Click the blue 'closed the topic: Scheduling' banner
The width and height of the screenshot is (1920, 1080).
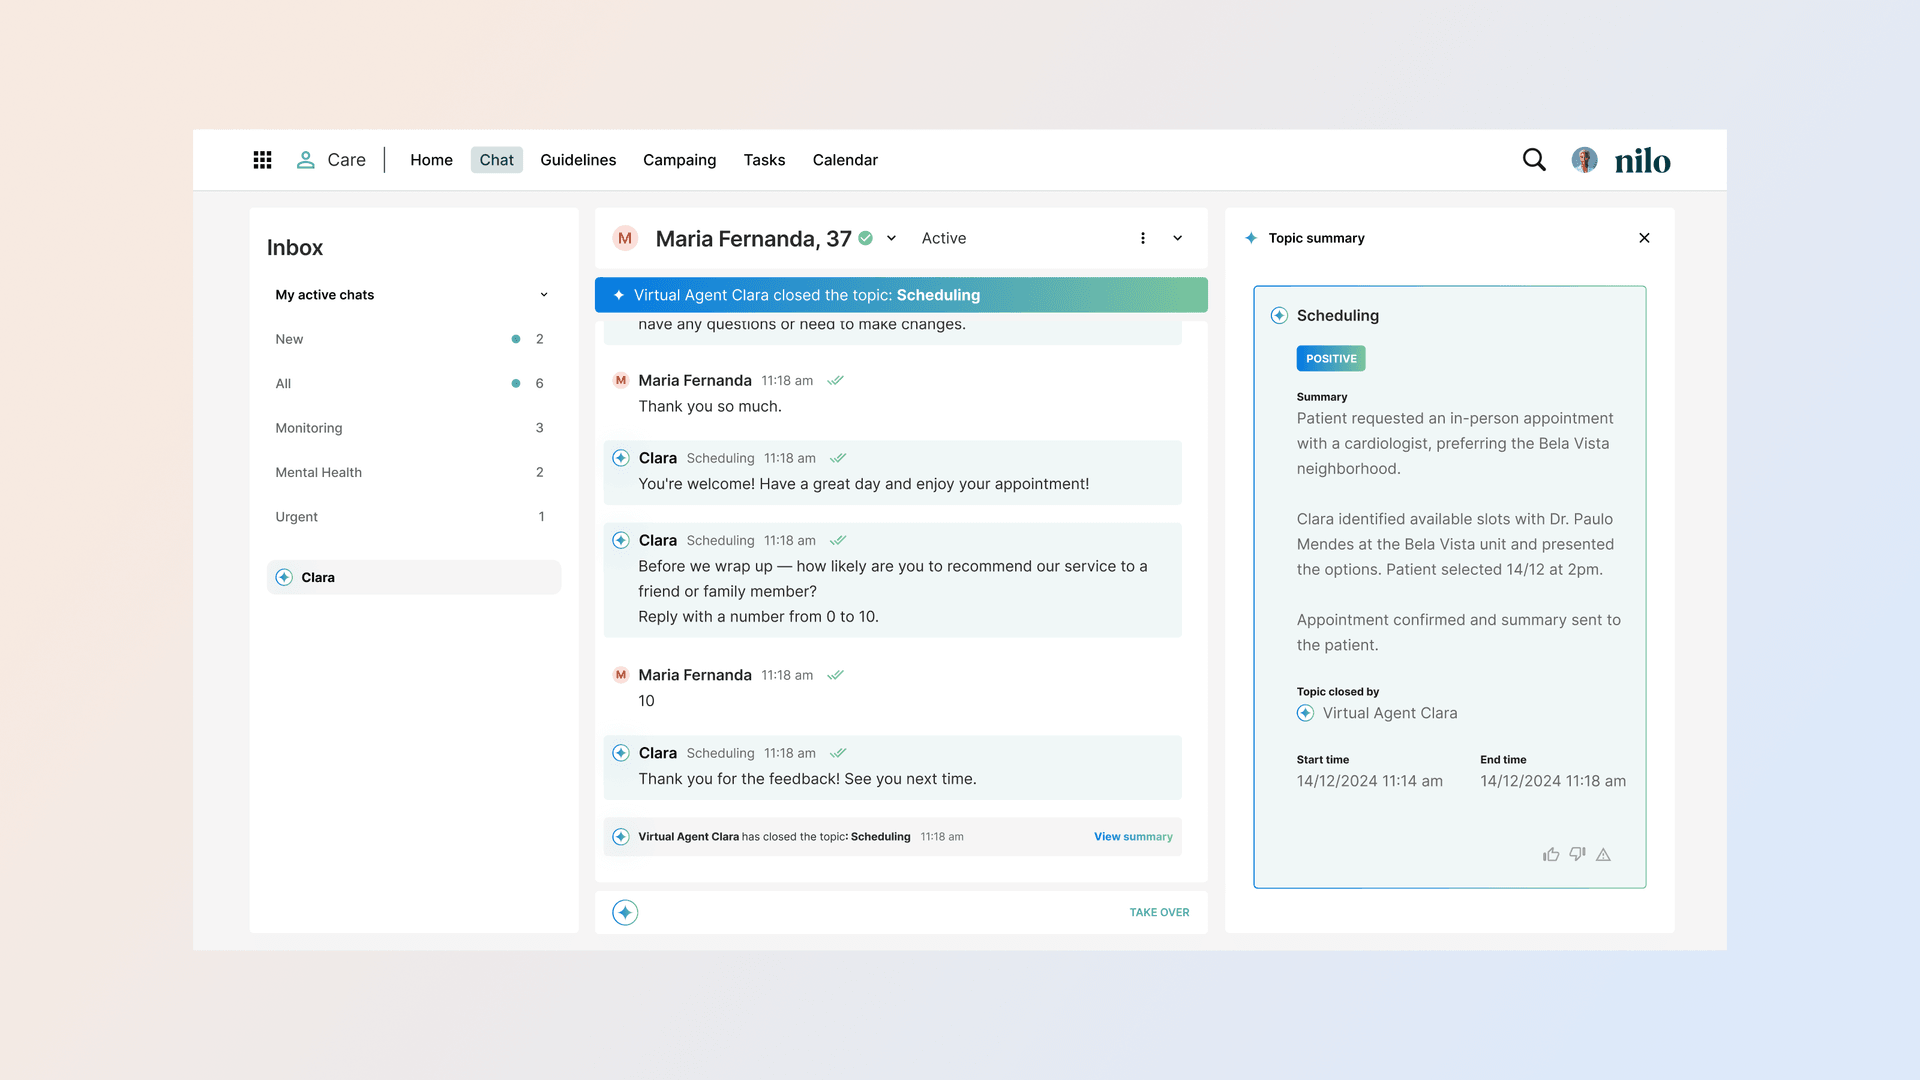(901, 295)
